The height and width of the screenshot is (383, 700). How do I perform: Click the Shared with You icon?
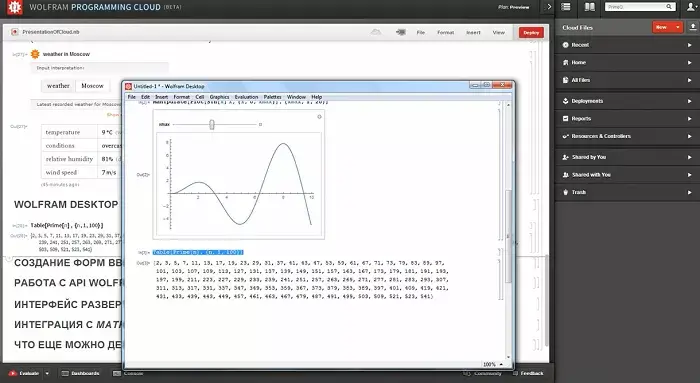coord(566,175)
